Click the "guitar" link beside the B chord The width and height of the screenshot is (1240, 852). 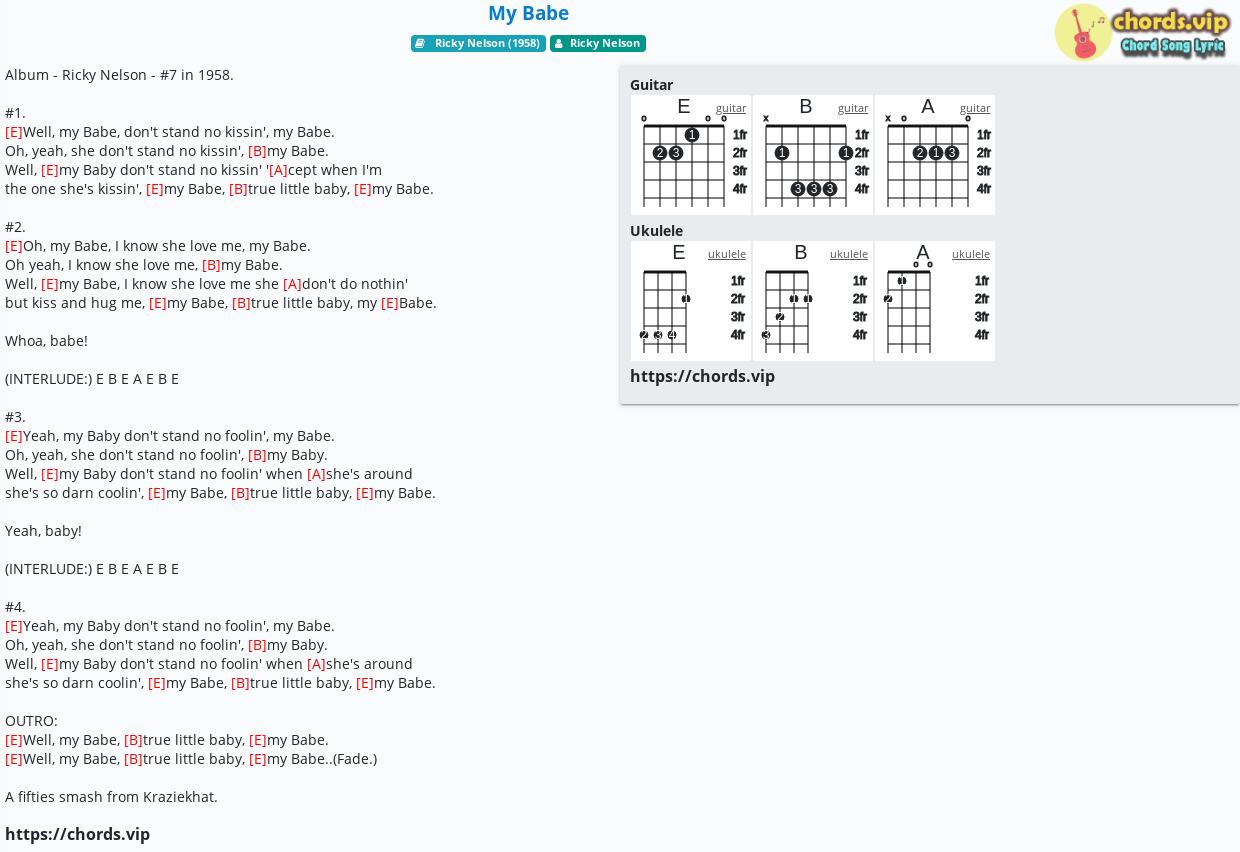[x=853, y=108]
